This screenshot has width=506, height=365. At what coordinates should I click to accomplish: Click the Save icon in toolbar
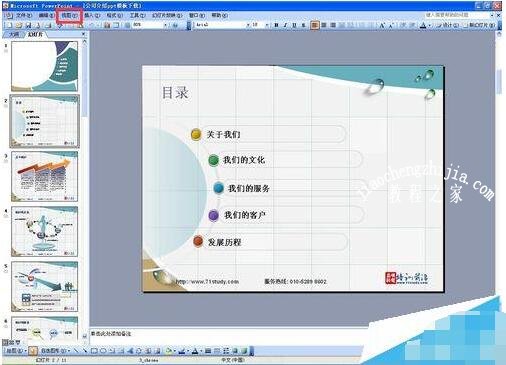28,25
